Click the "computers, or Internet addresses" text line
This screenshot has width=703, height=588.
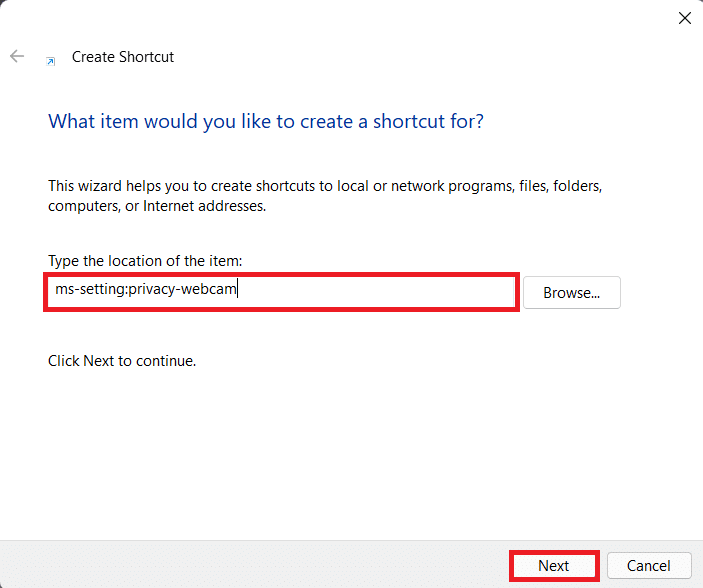pos(156,206)
